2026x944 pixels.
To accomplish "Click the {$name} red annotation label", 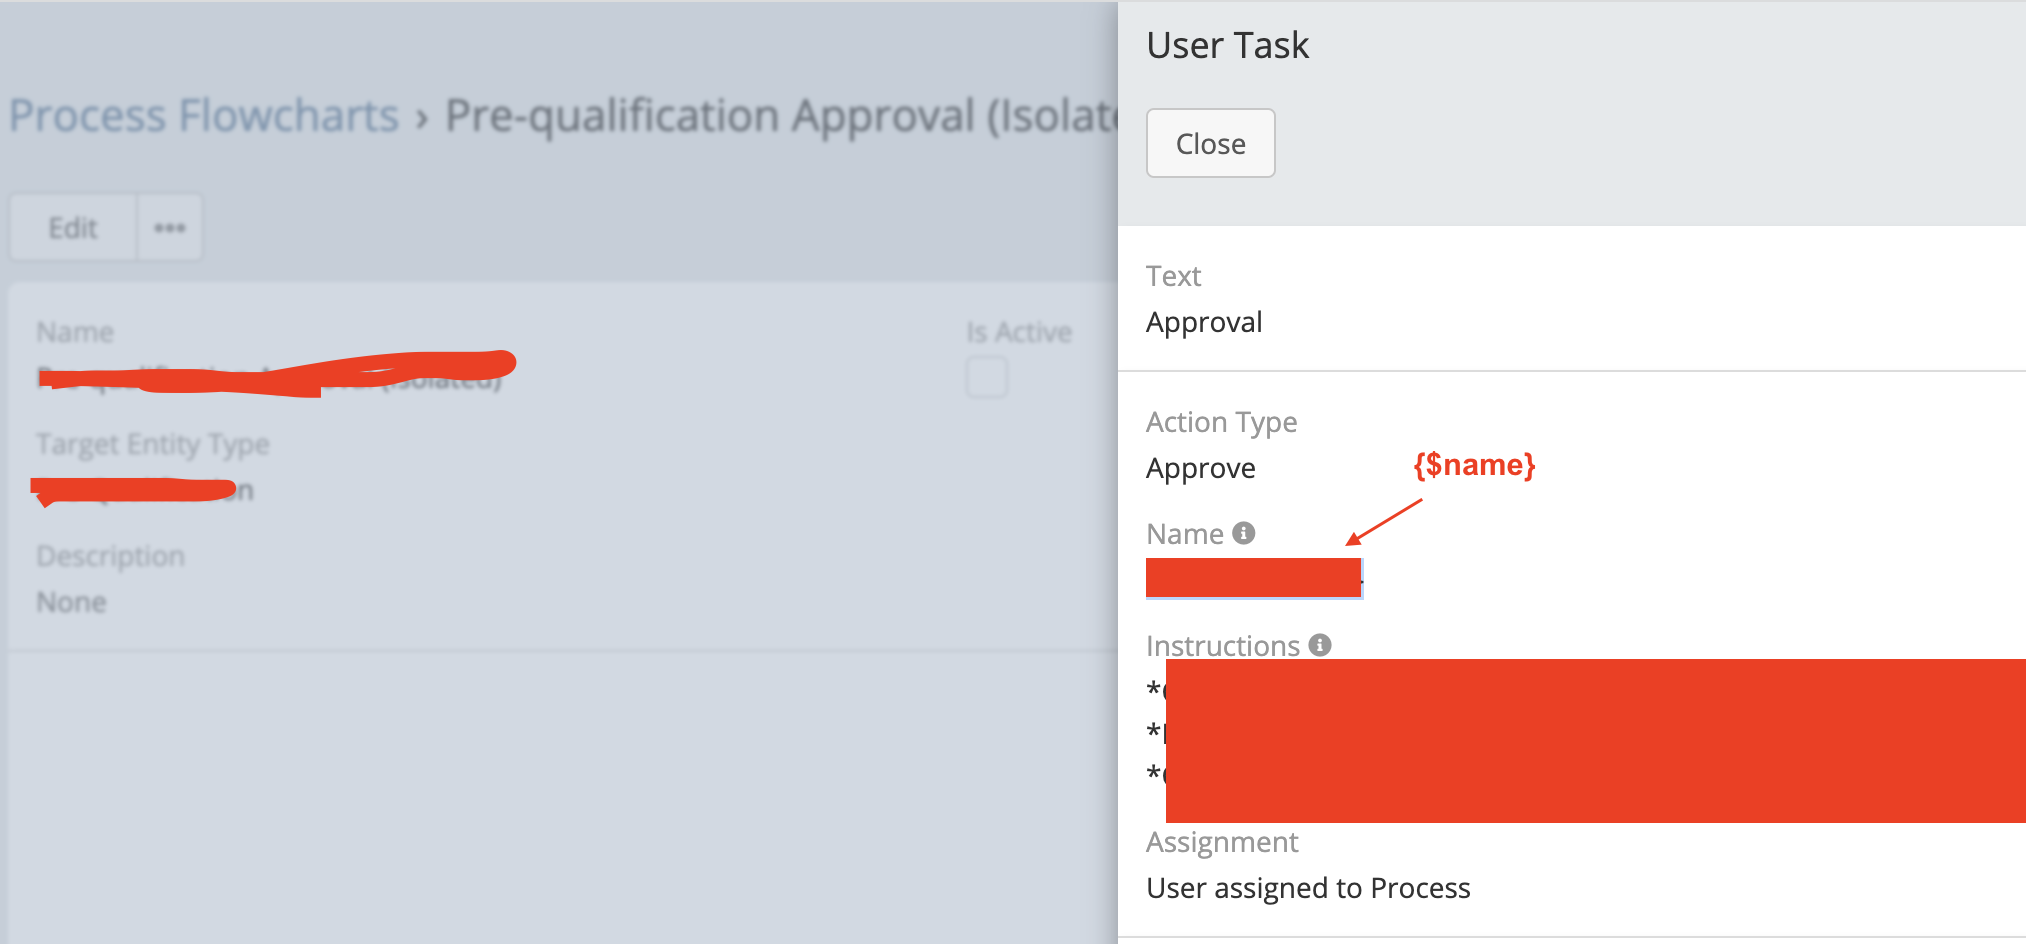I will coord(1474,465).
